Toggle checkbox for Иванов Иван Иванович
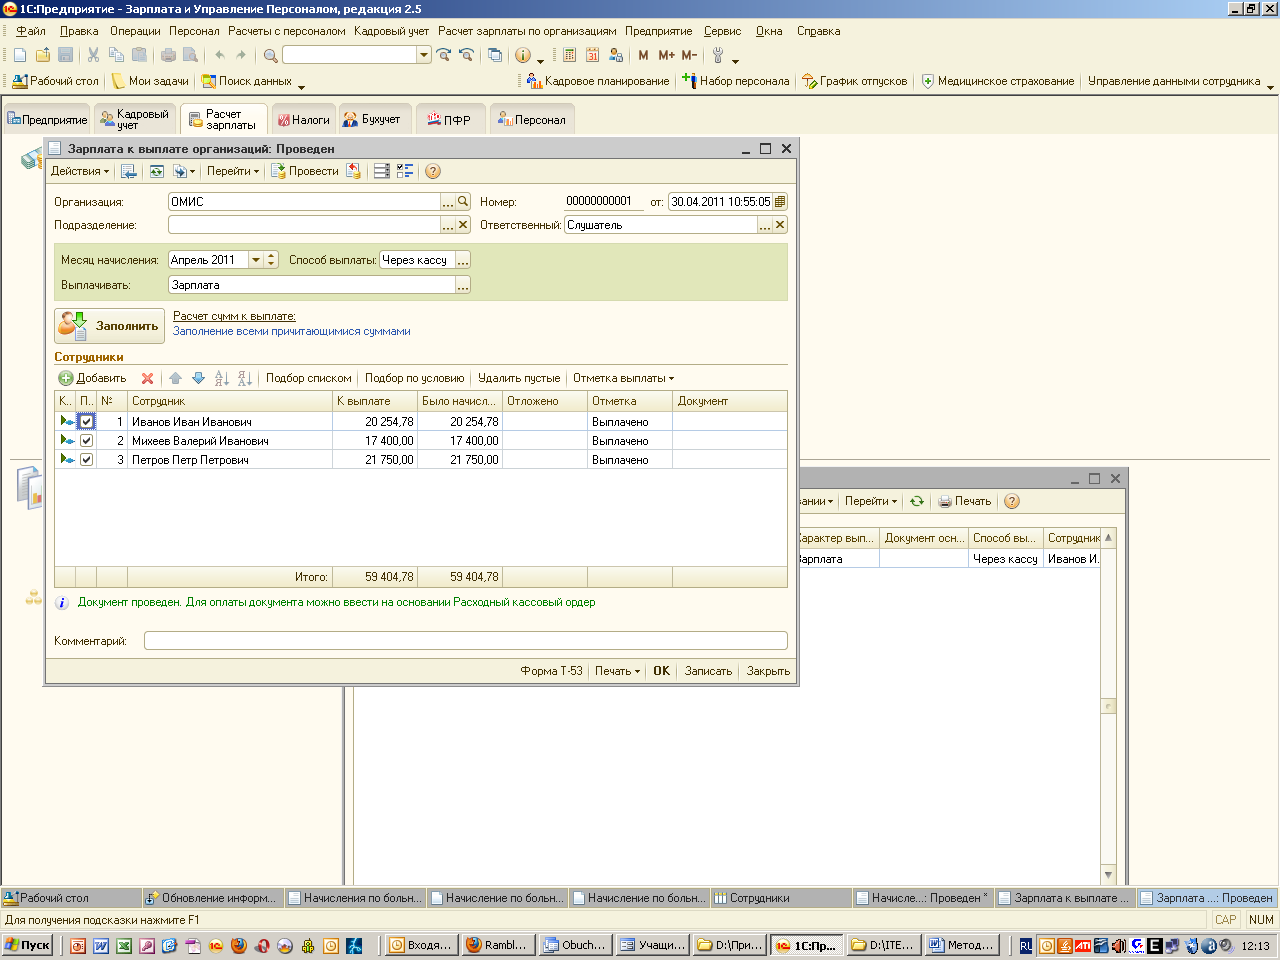 [x=86, y=422]
